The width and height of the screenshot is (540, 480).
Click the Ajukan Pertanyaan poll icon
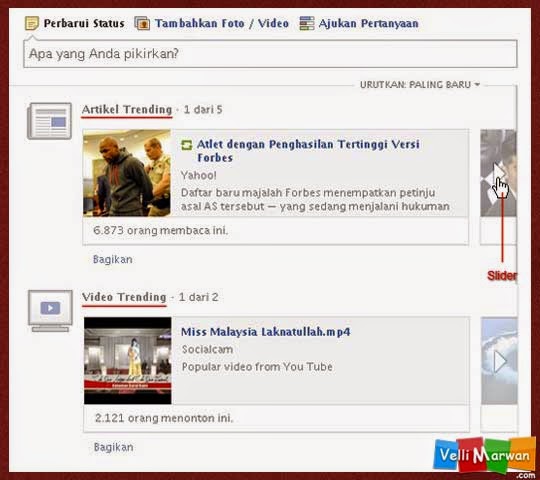coord(307,23)
